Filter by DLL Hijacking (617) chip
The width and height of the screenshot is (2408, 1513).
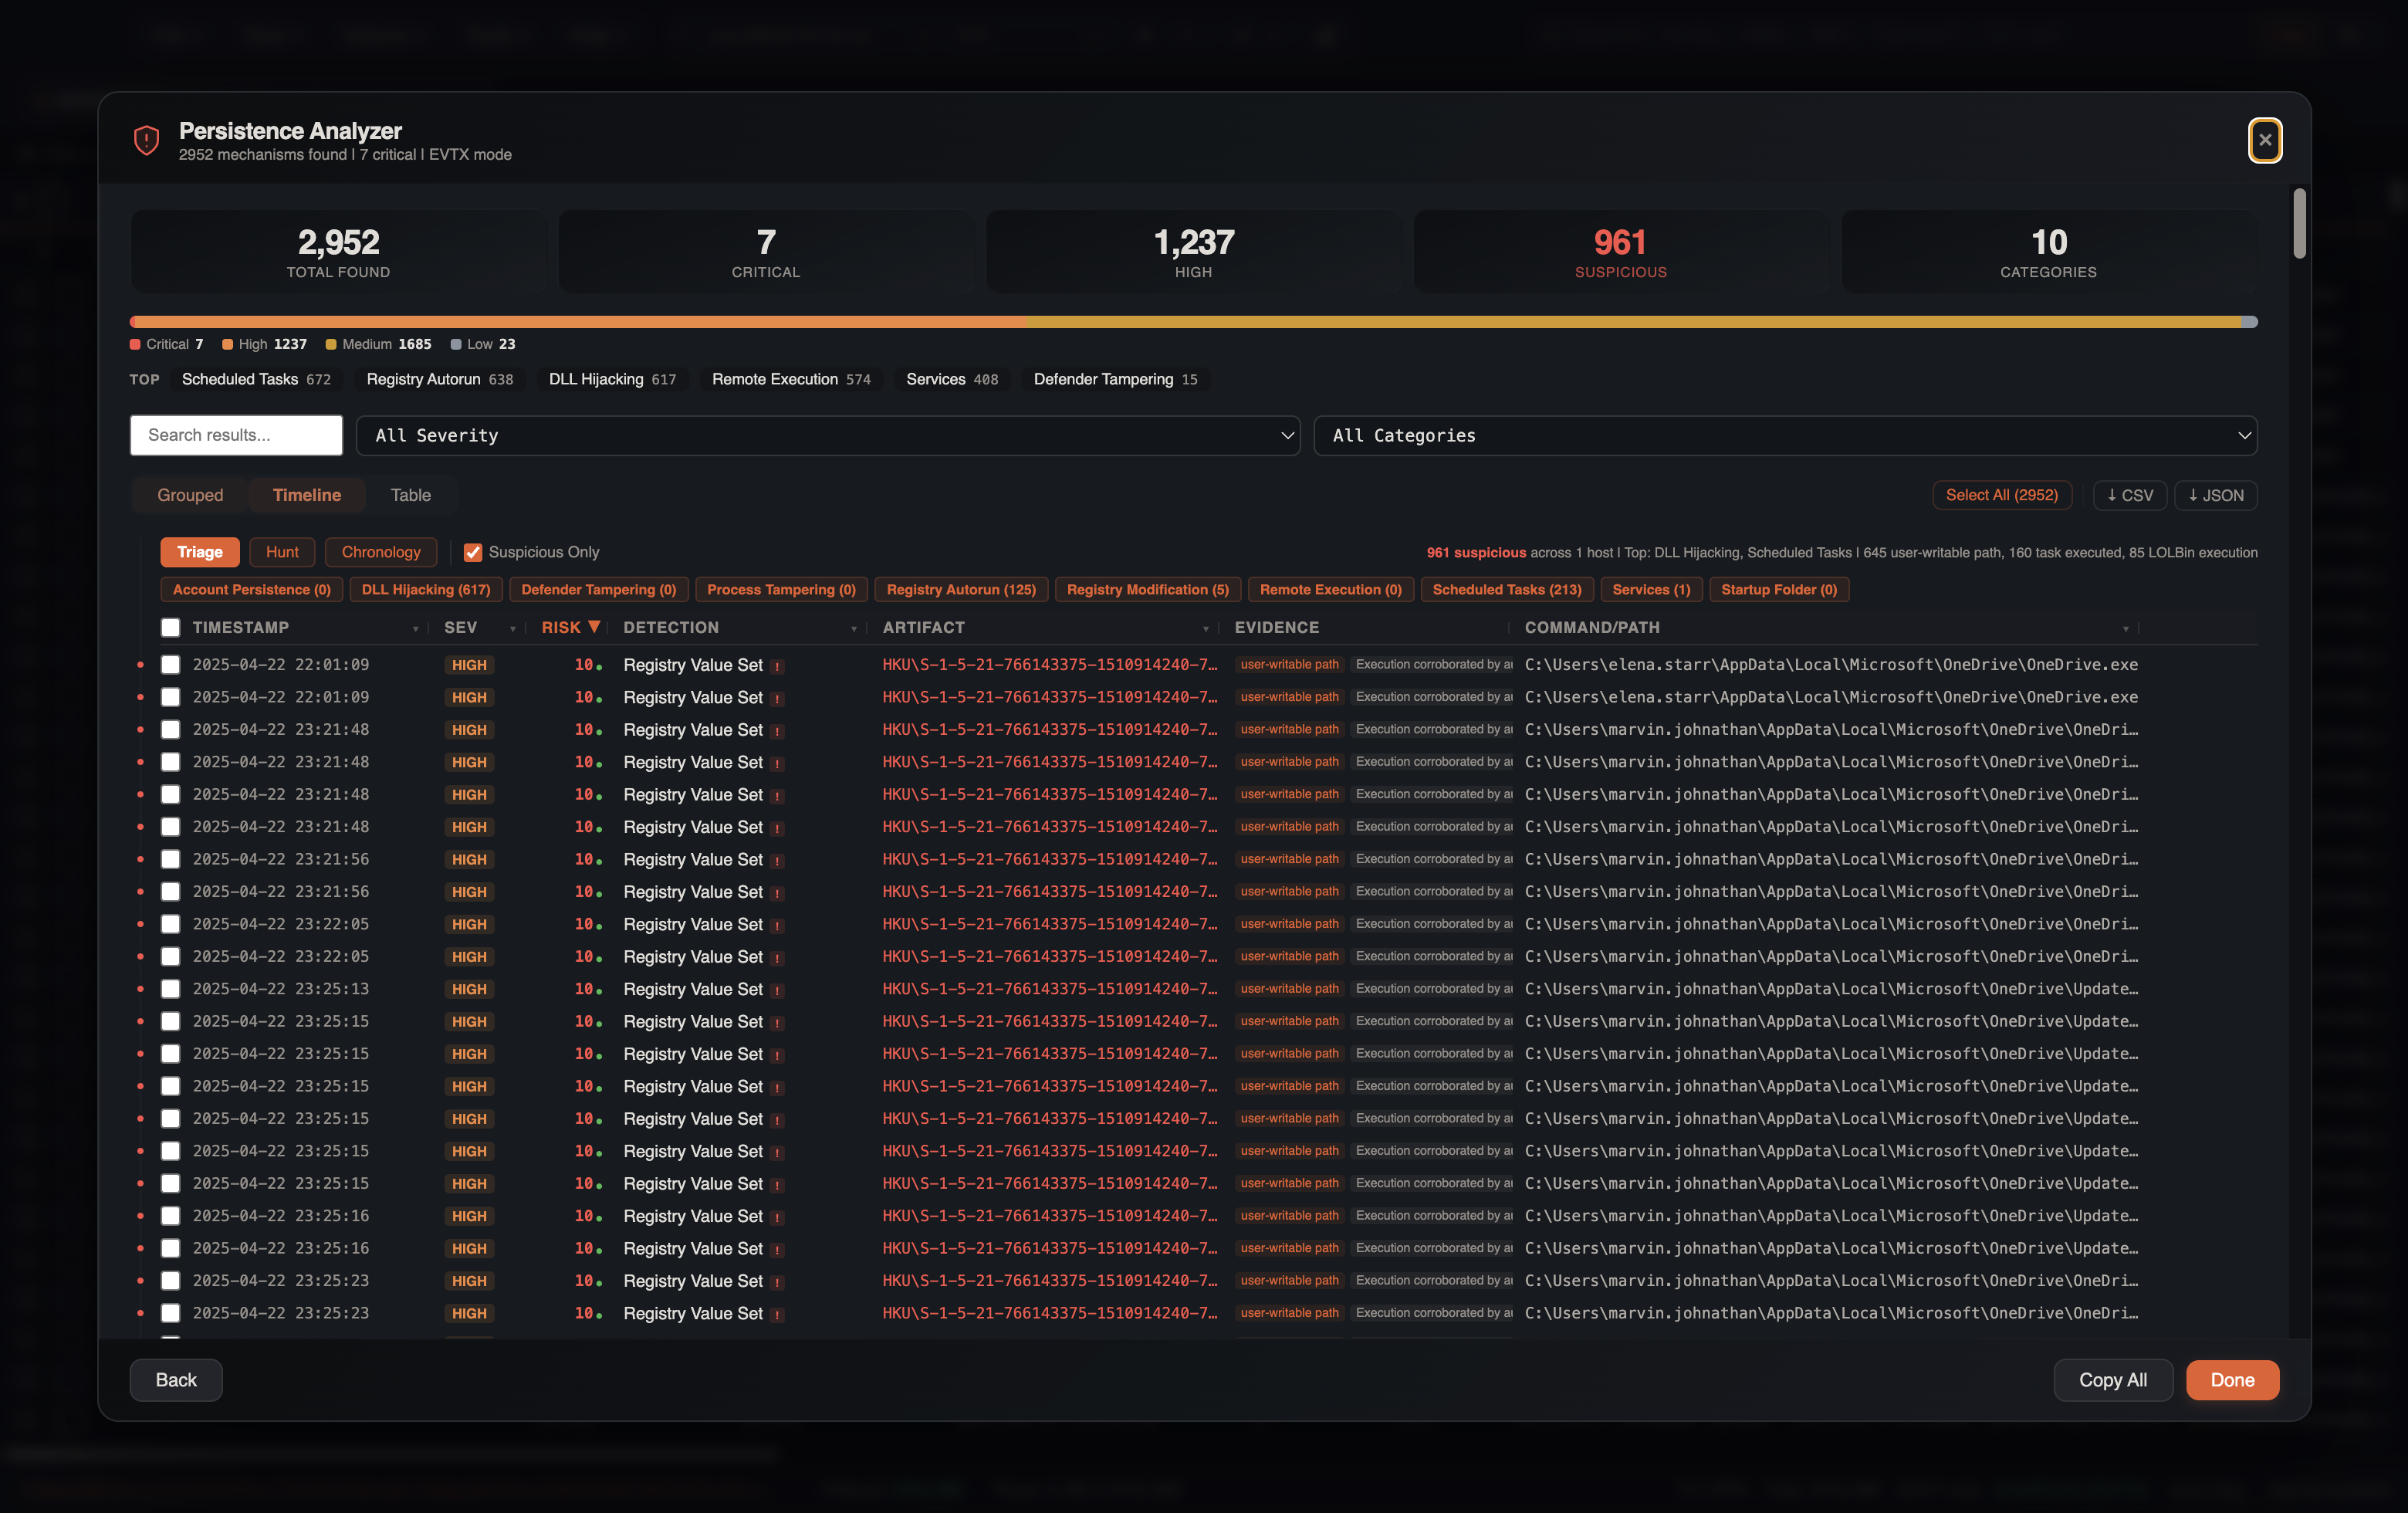(426, 589)
